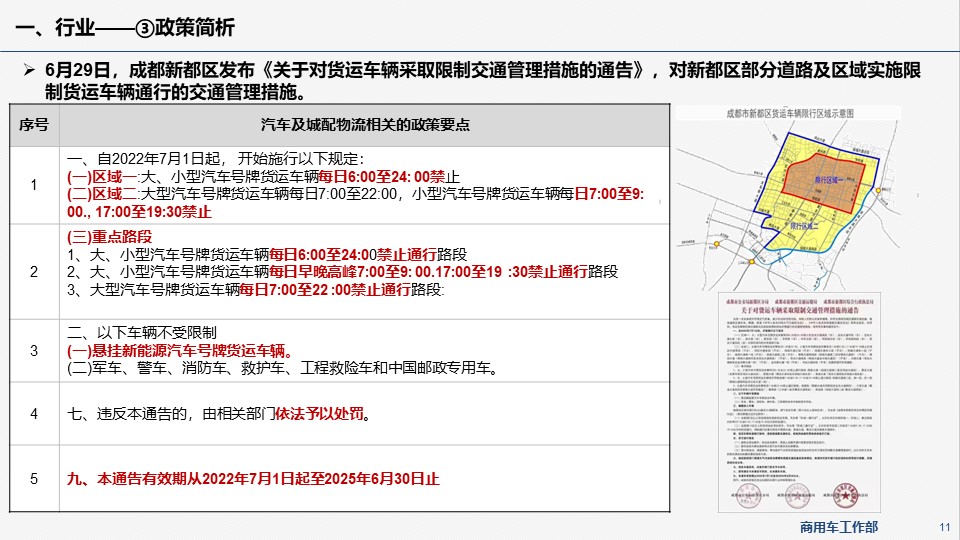
Task: Click the header '汽车及城配物流相关的政策要点'
Action: (x=365, y=125)
